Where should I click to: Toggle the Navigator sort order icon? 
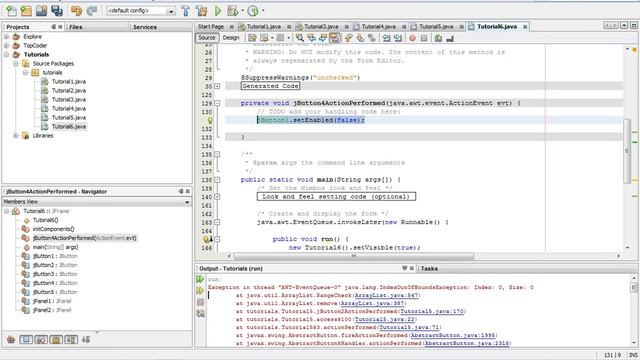pos(86,339)
